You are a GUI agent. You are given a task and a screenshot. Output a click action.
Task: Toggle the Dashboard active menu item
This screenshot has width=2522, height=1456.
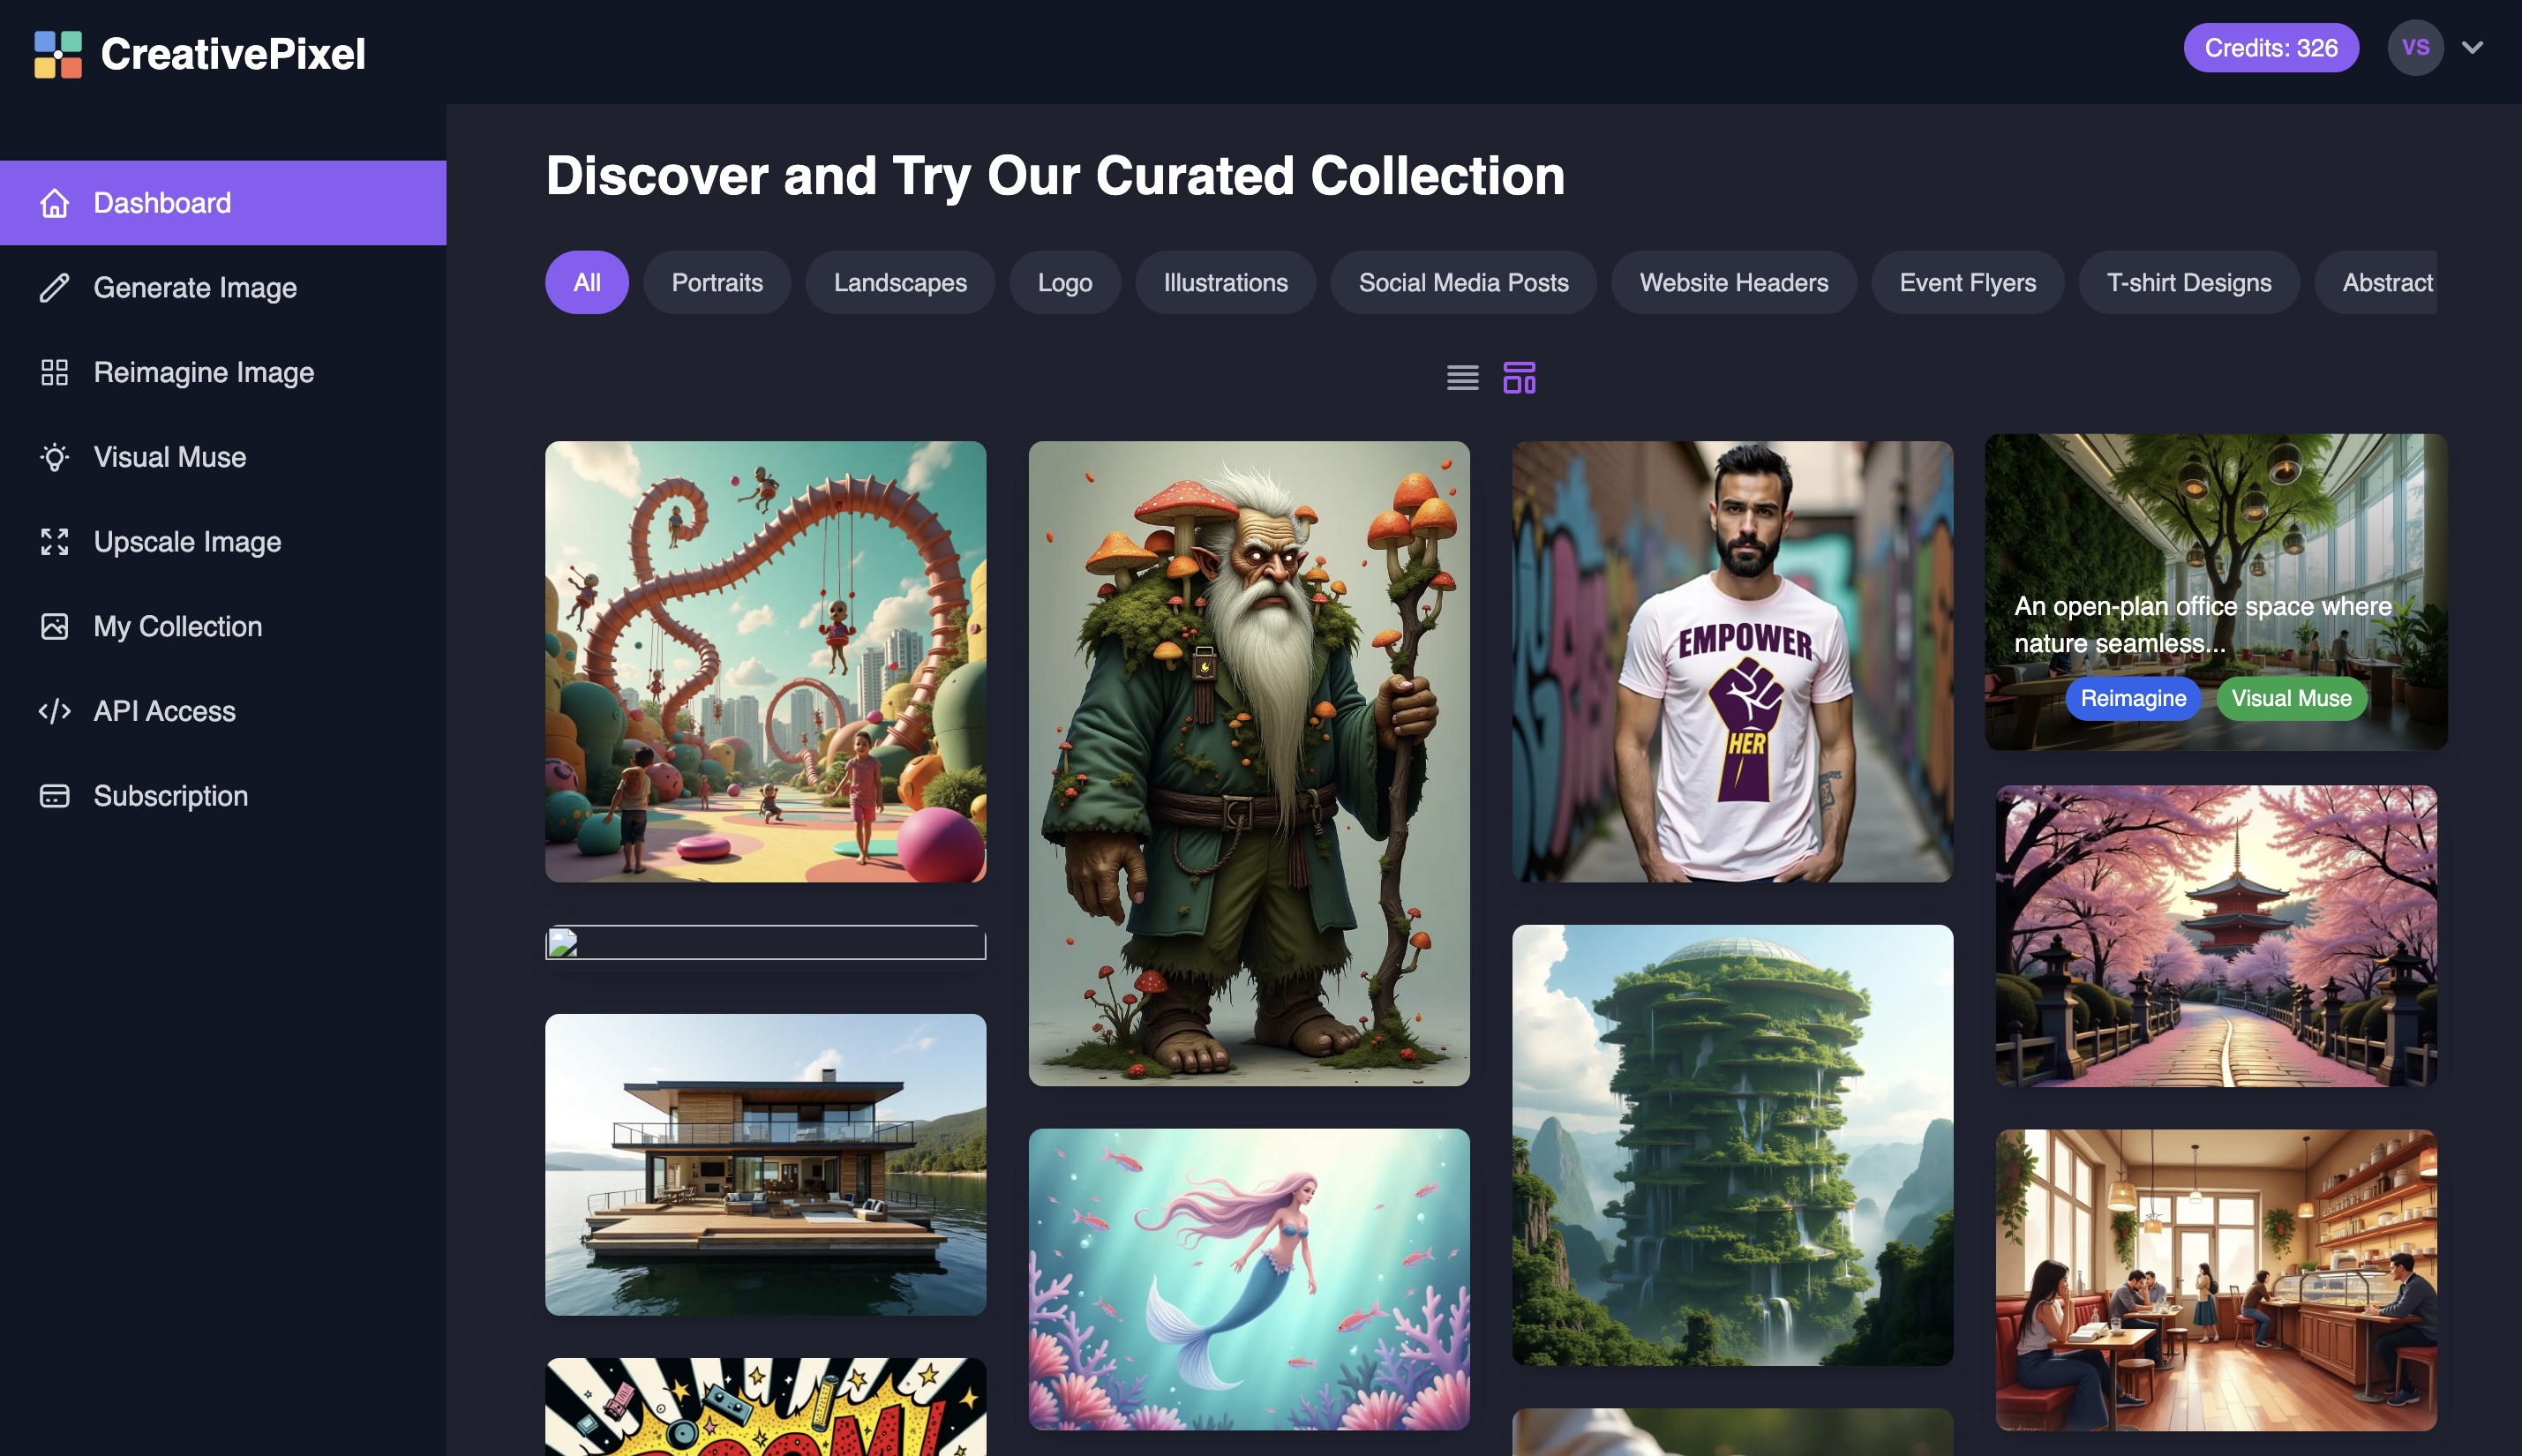click(x=221, y=203)
